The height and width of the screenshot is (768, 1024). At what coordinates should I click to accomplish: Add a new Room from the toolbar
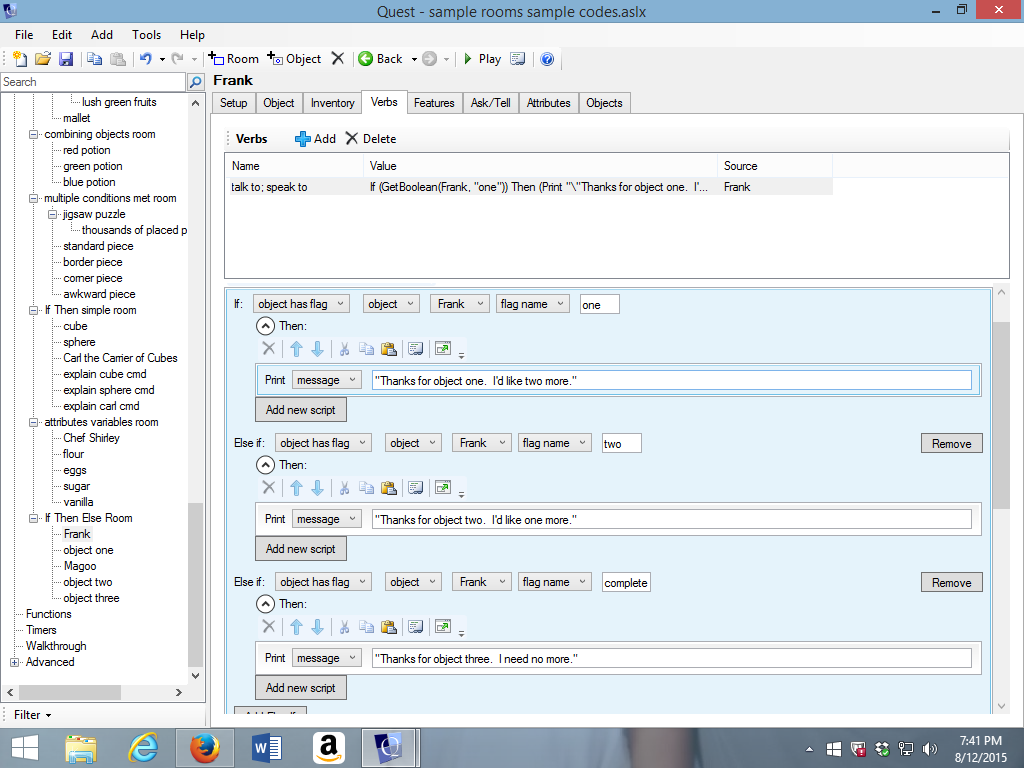[x=234, y=59]
